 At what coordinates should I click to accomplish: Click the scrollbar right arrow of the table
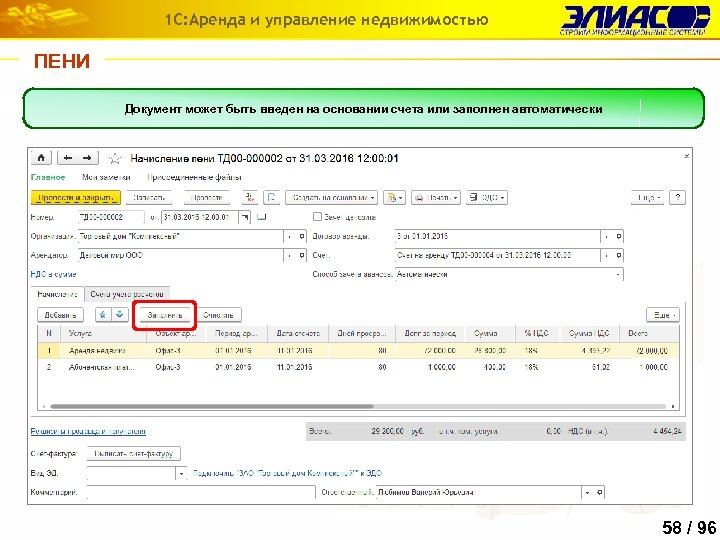tap(673, 406)
